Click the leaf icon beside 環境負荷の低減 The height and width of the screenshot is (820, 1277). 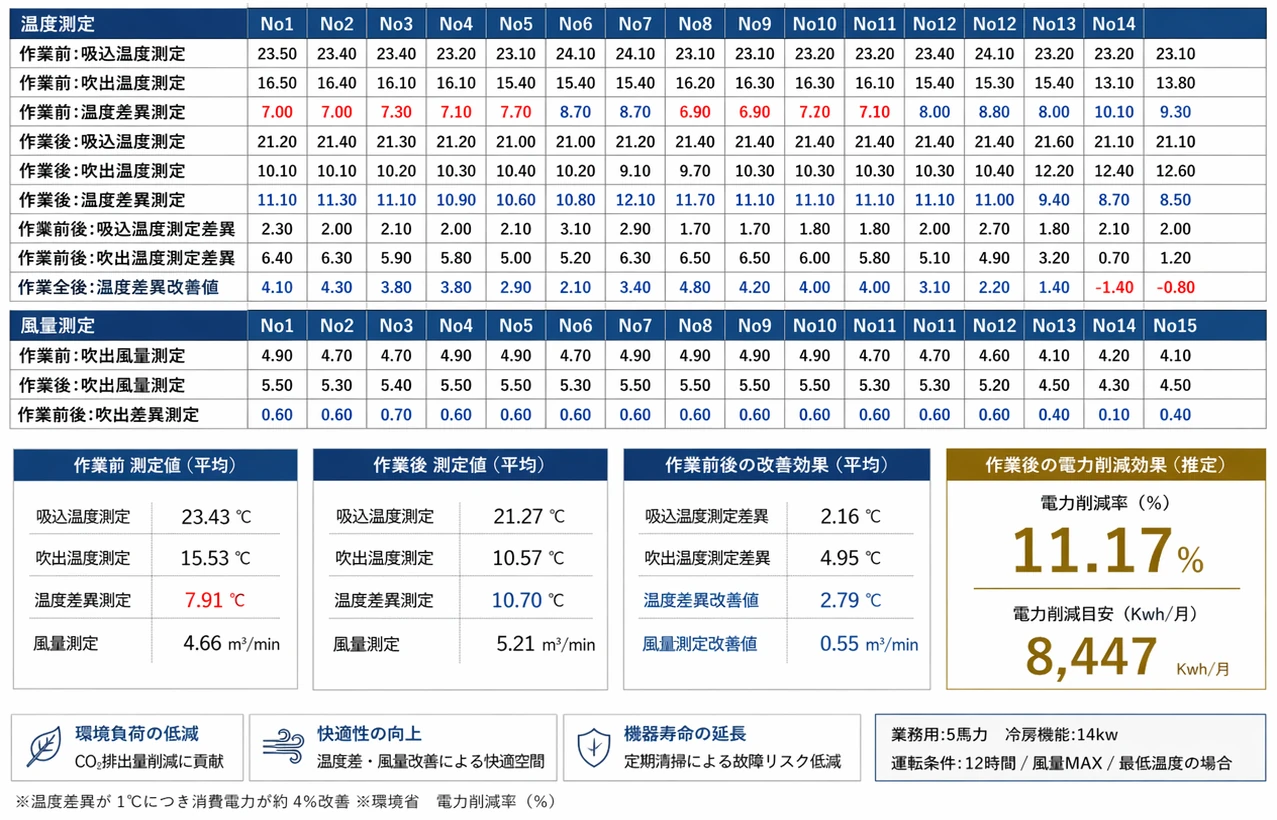(43, 748)
